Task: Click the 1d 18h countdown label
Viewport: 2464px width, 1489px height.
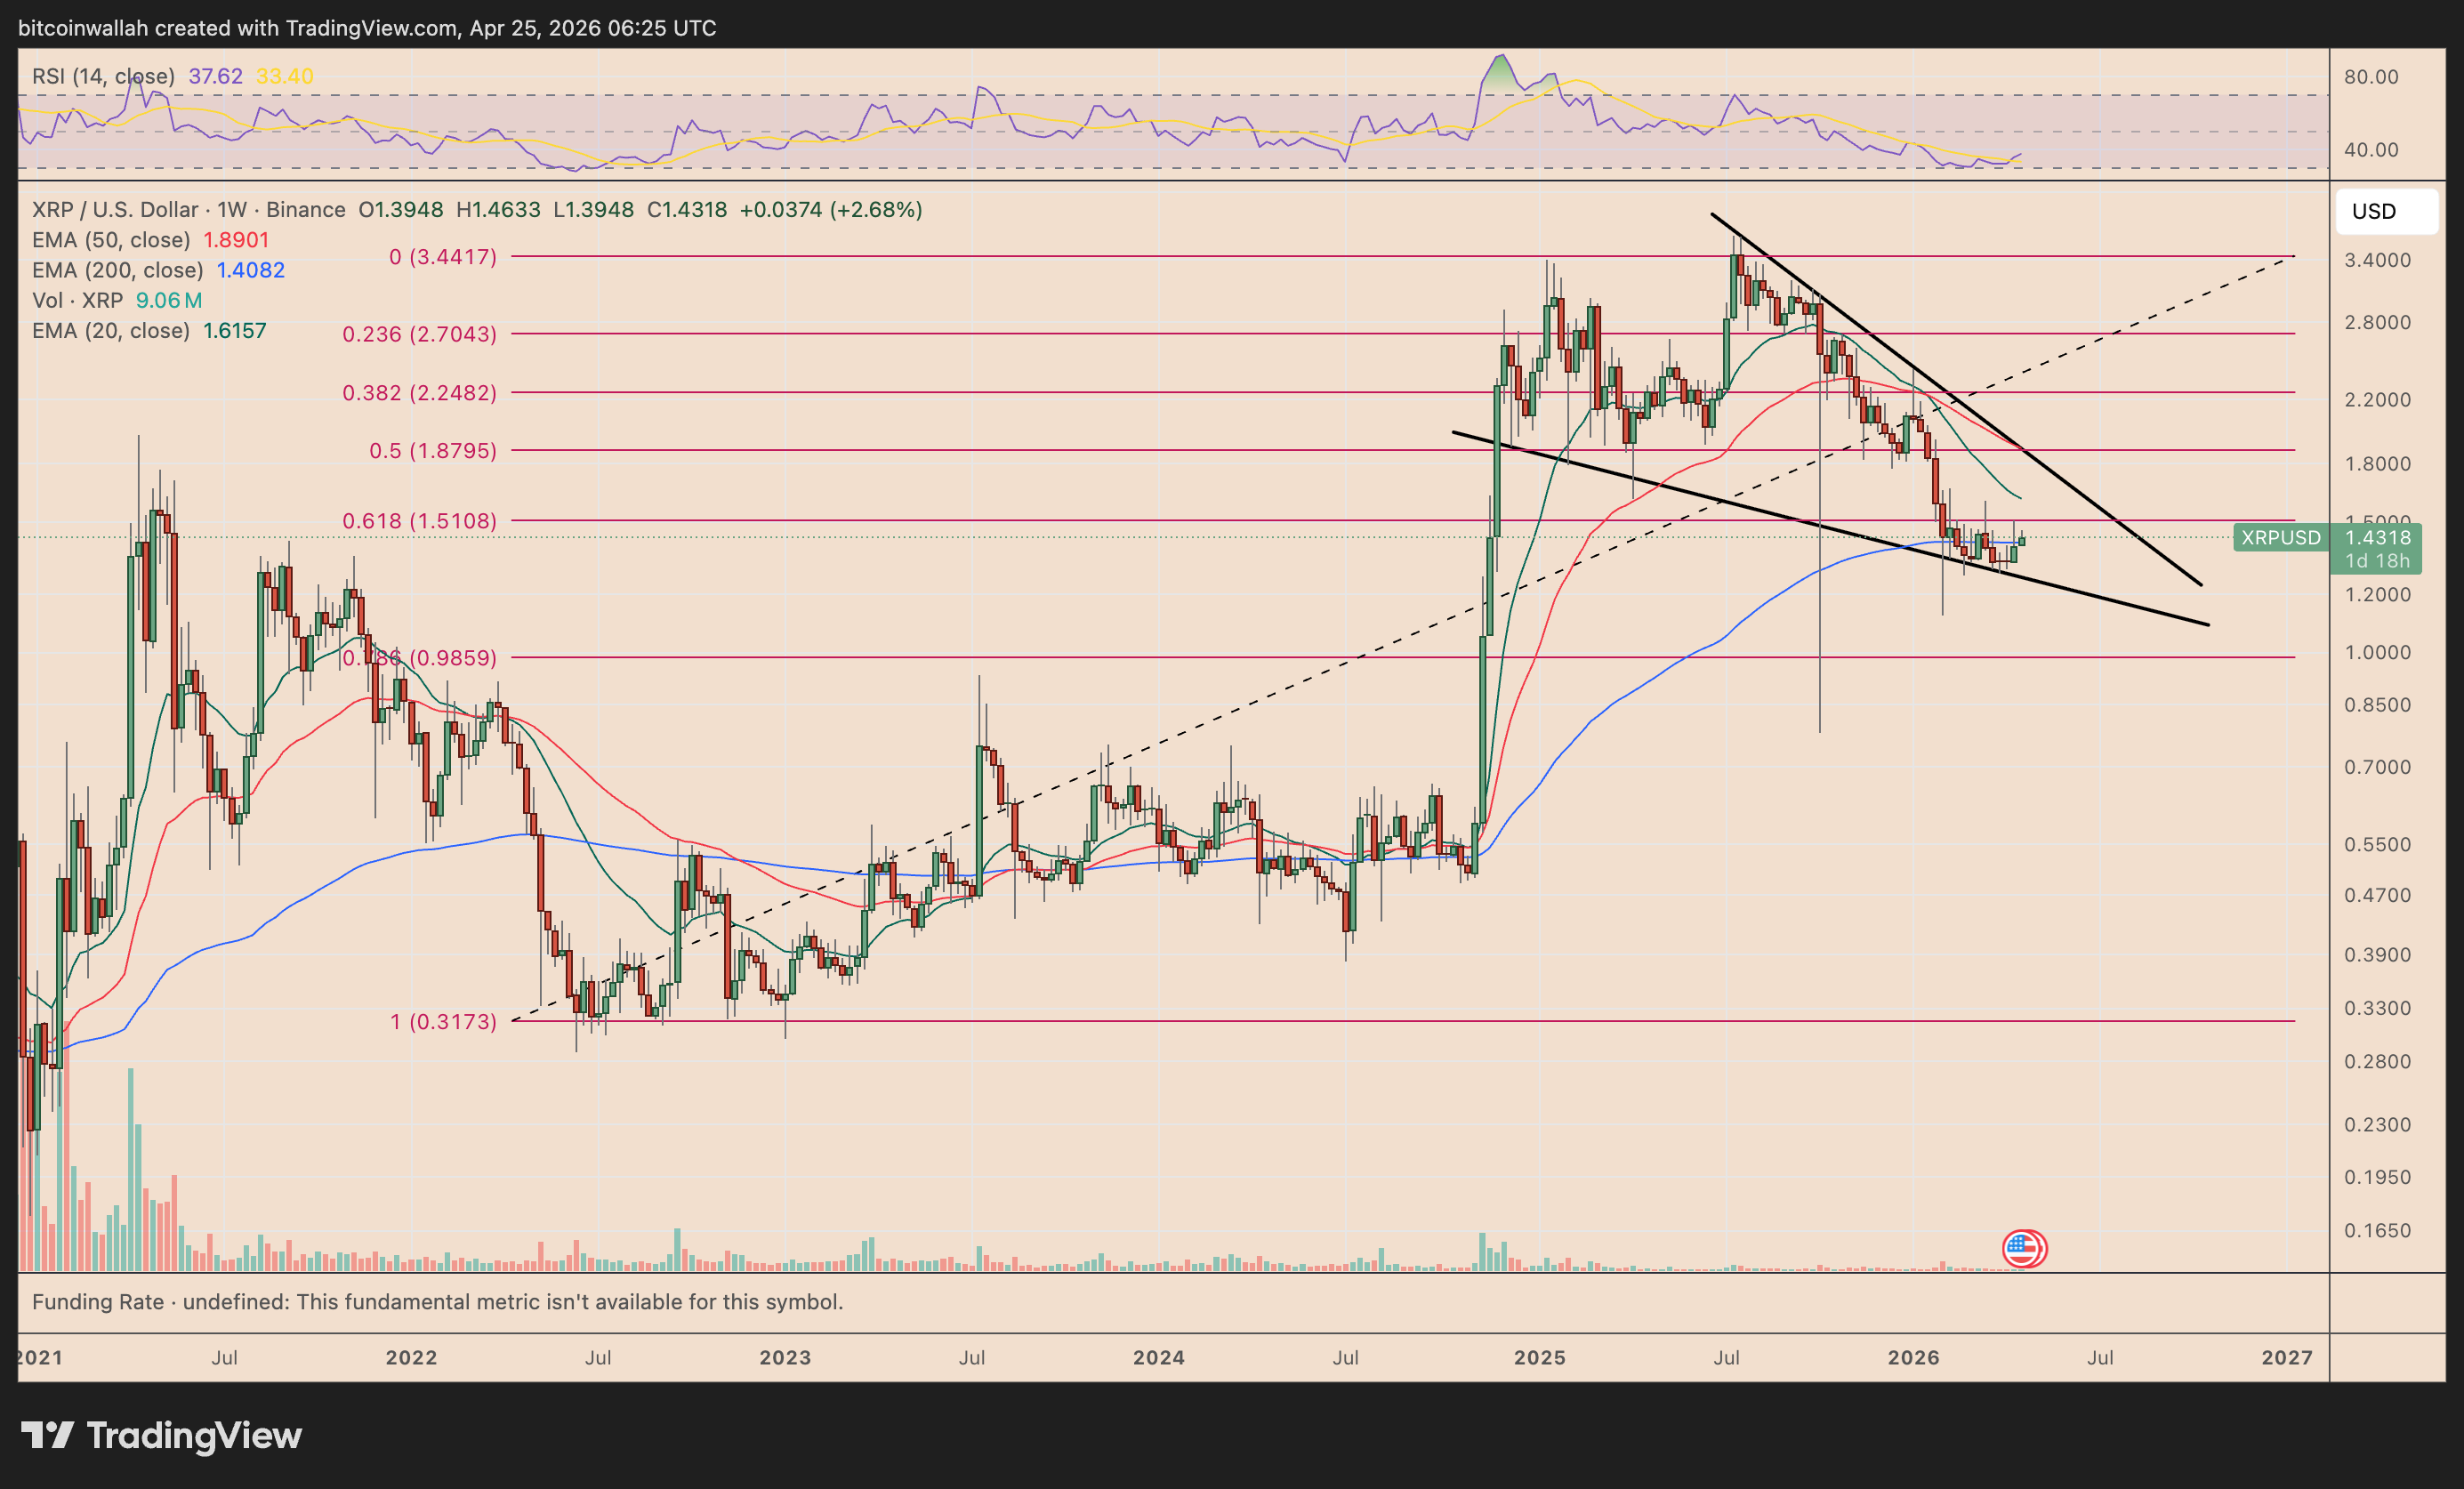Action: (2377, 561)
